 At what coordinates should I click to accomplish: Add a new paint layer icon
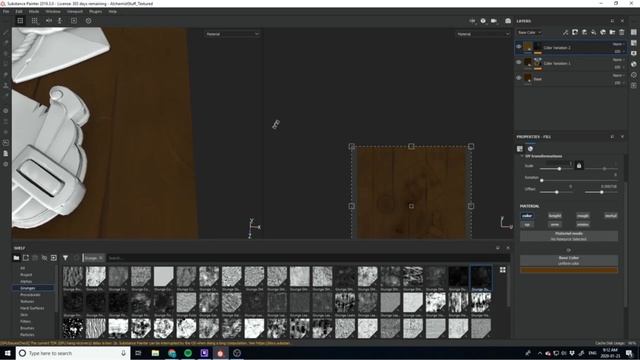(584, 32)
